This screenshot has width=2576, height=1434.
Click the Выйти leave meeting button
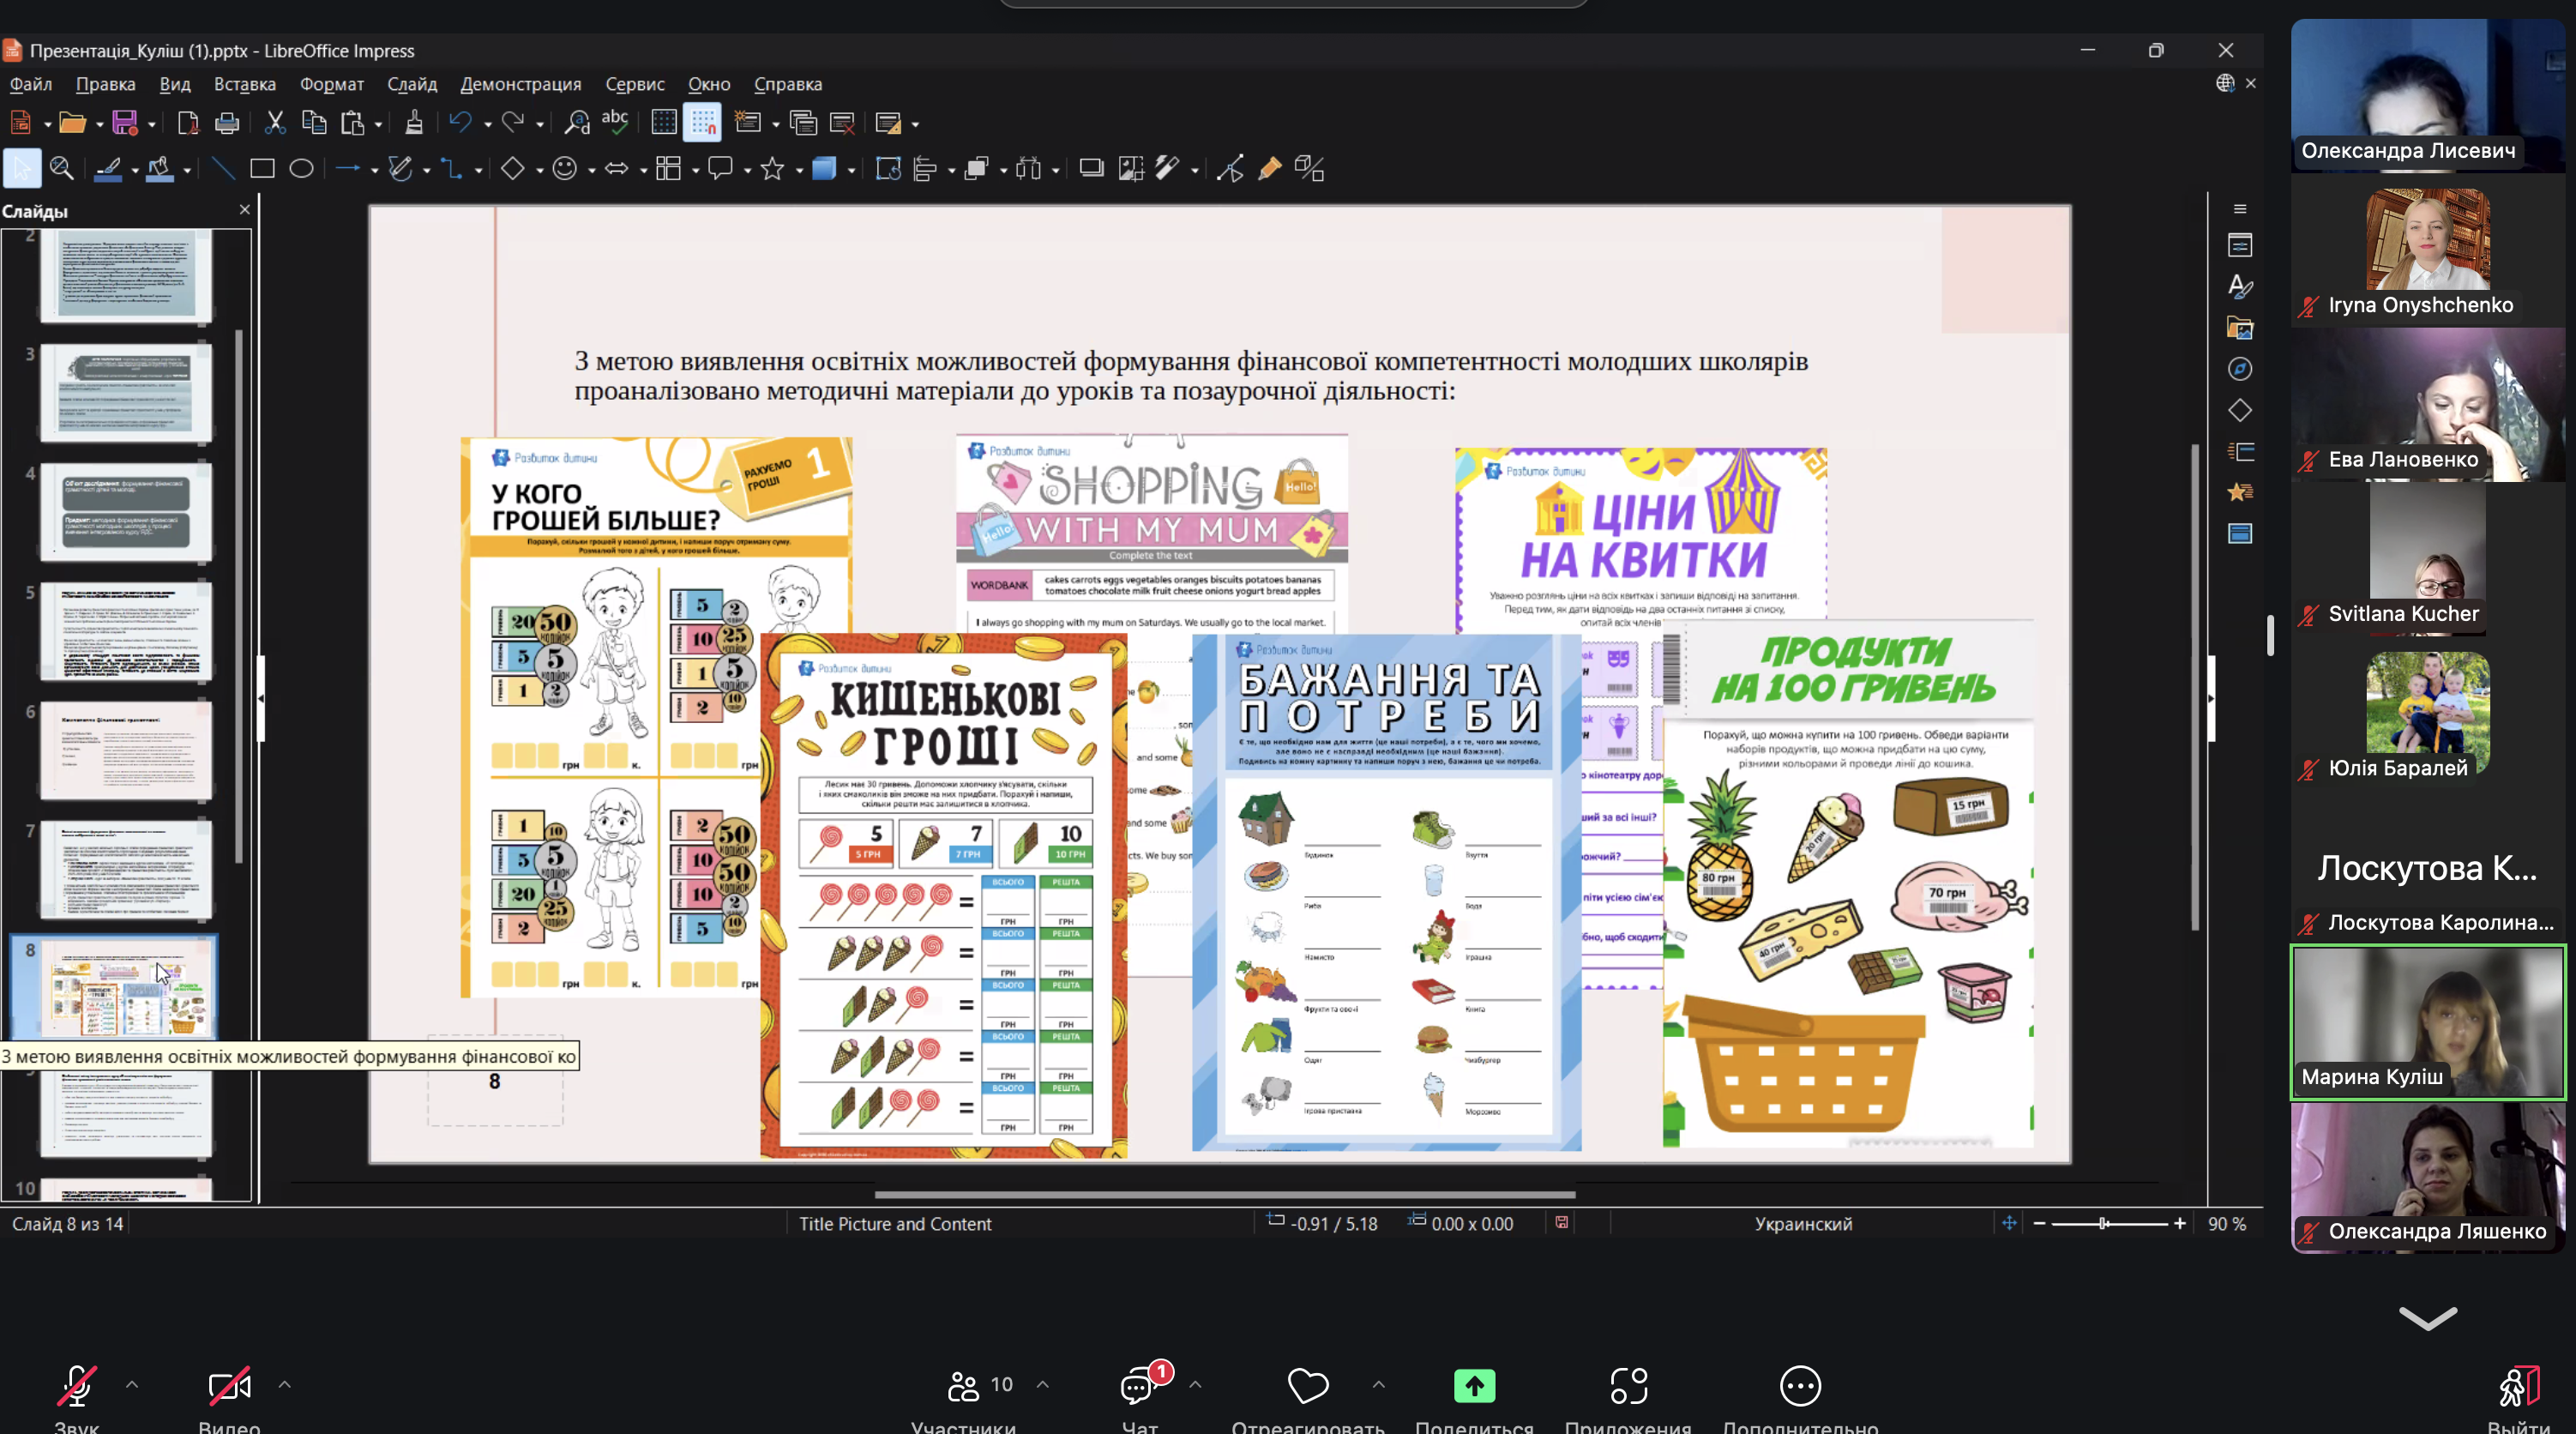(x=2519, y=1398)
